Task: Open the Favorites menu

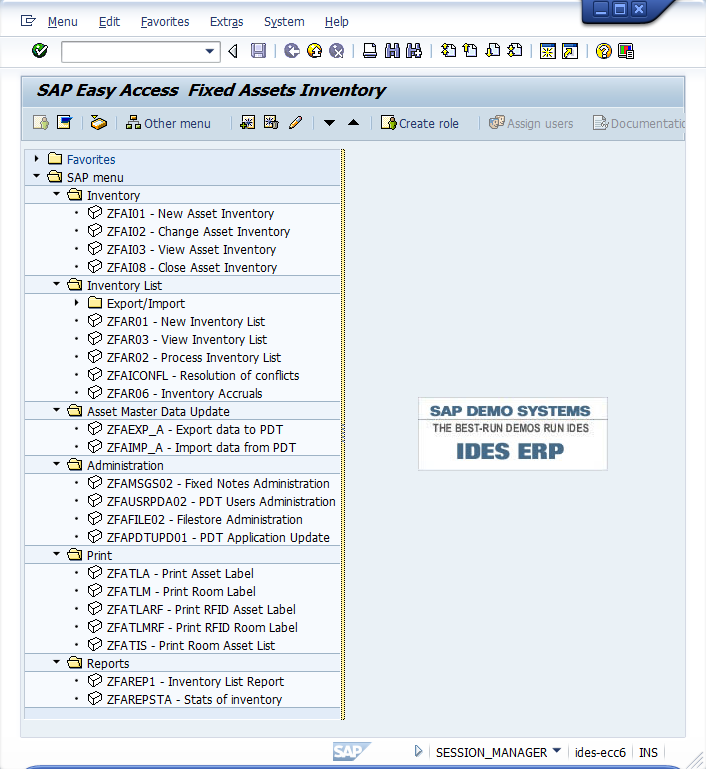Action: coord(165,22)
